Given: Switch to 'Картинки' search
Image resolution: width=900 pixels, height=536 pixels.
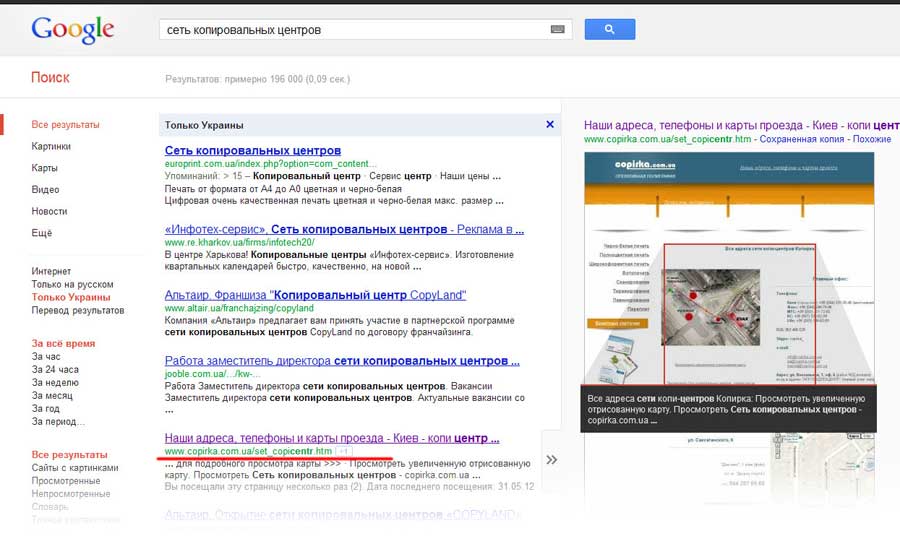Looking at the screenshot, I should click(51, 146).
